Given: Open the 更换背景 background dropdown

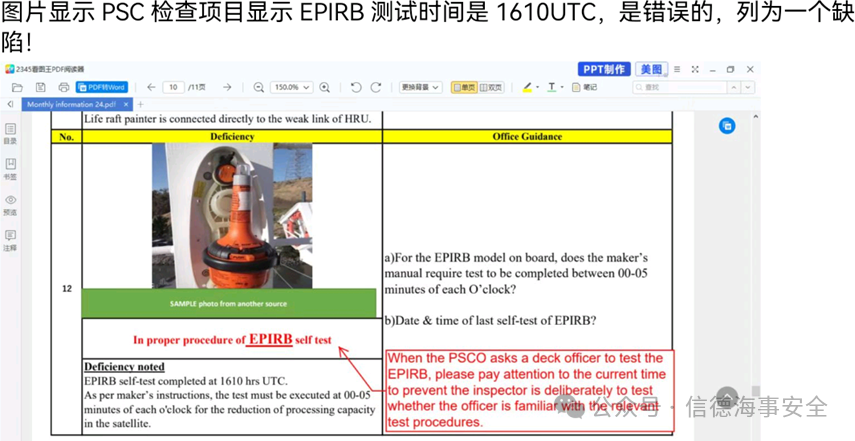Looking at the screenshot, I should coord(420,87).
